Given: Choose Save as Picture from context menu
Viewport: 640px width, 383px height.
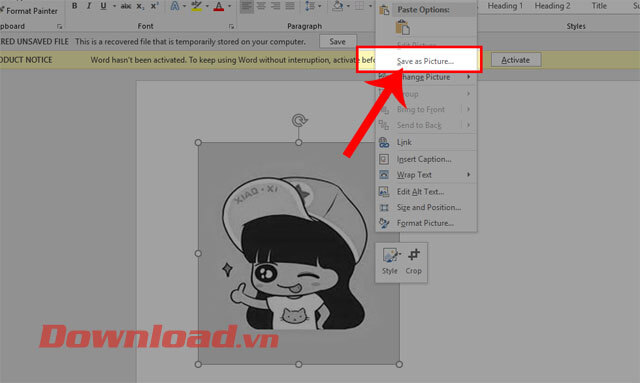Looking at the screenshot, I should 425,61.
